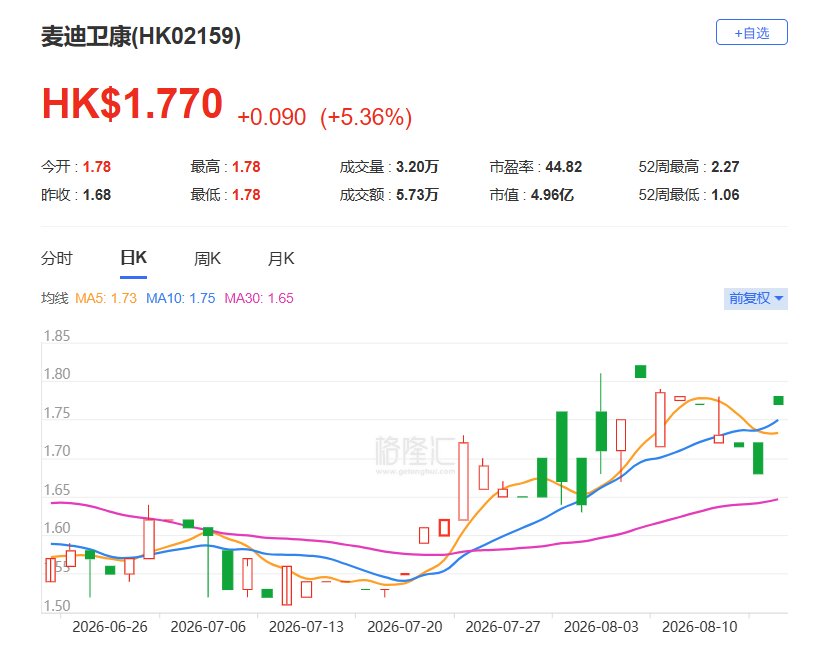Click the latest green candlestick at chart right
Screen dimensions: 825x651
(778, 400)
